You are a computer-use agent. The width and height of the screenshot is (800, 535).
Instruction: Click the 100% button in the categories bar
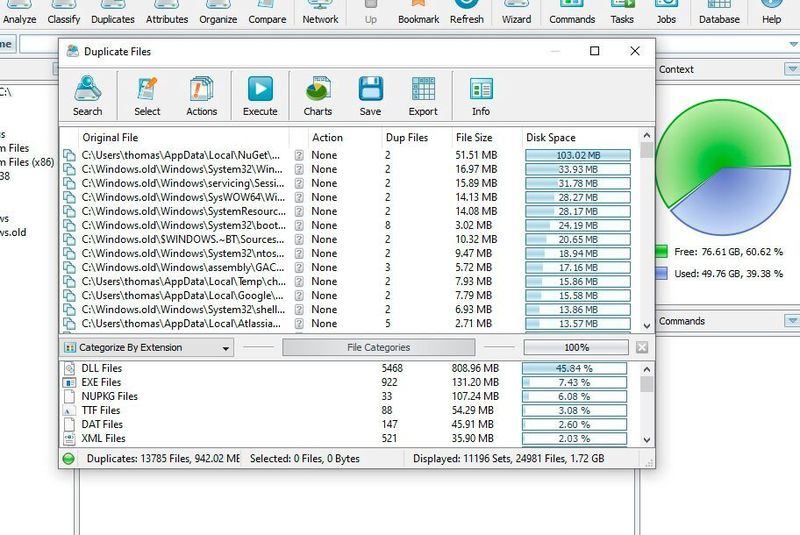[576, 348]
